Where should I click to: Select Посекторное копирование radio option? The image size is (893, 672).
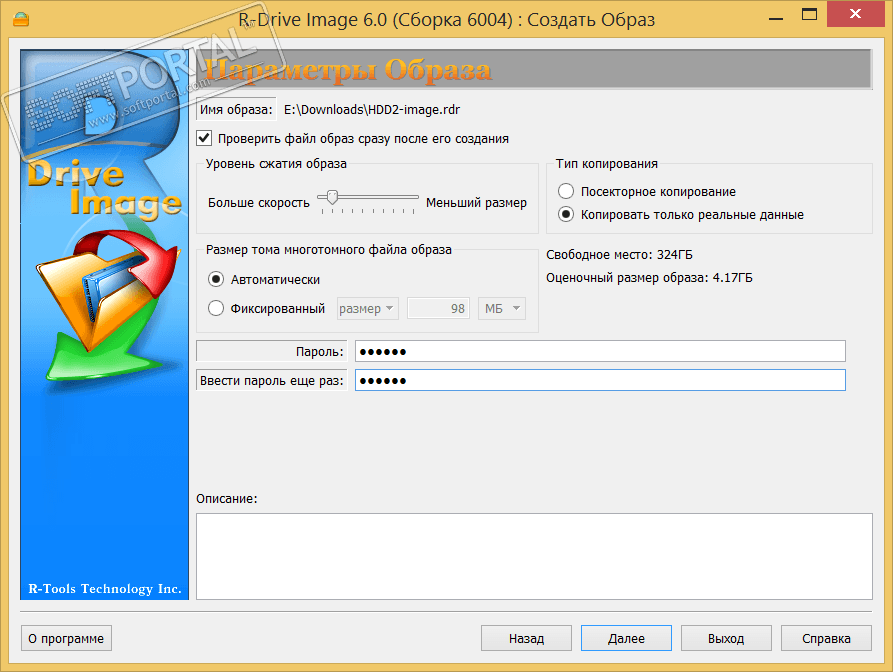coord(566,191)
